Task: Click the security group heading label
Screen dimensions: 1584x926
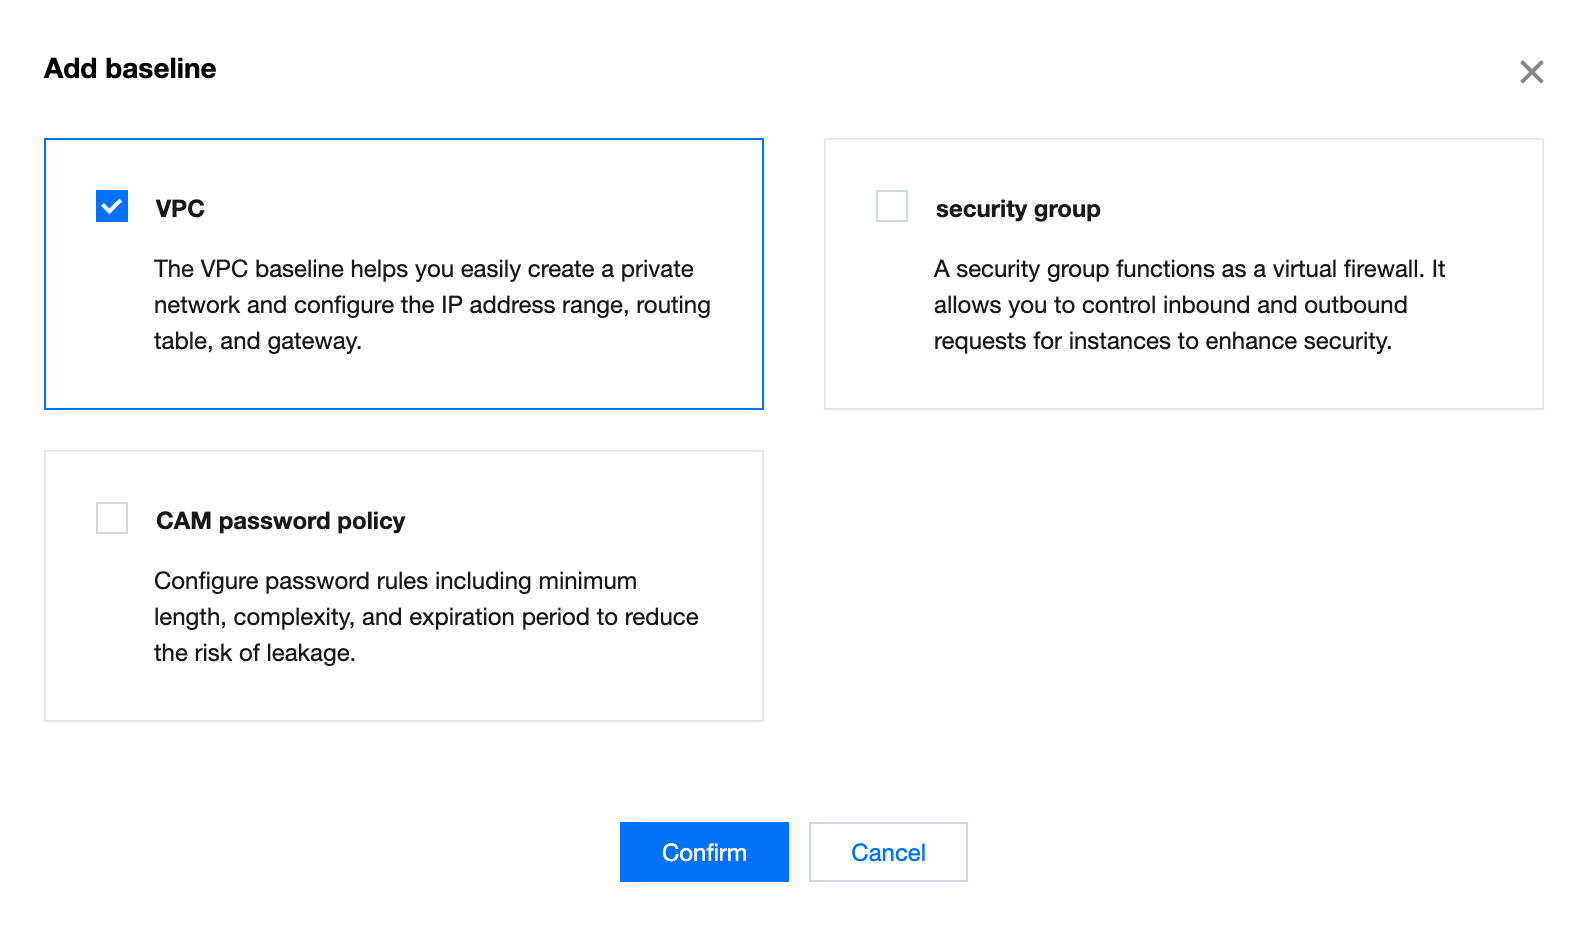Action: point(1017,209)
